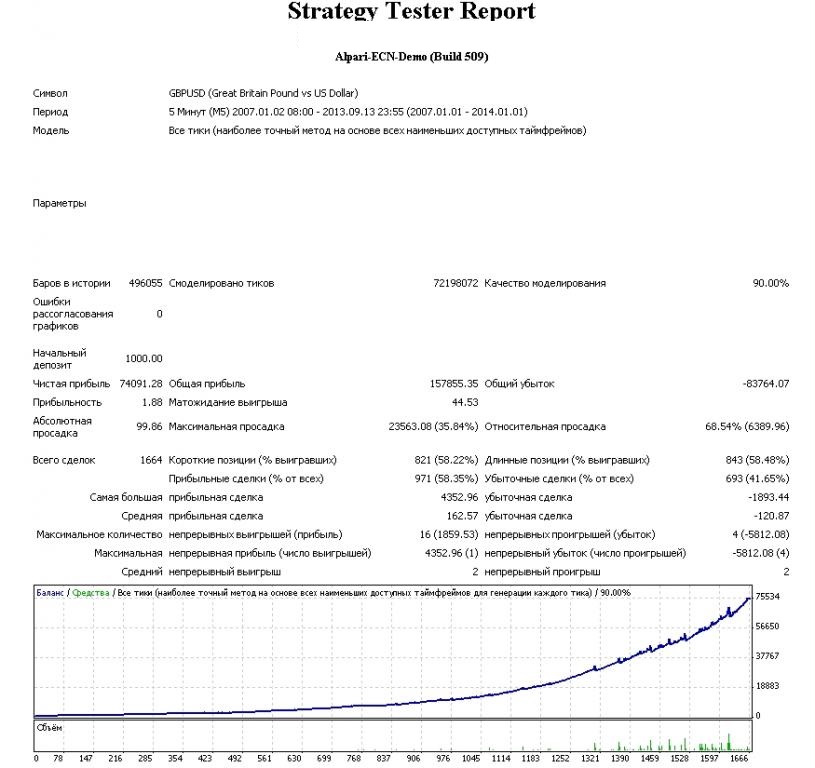Select consecutive wins value 16 (1859.53)

pos(449,535)
